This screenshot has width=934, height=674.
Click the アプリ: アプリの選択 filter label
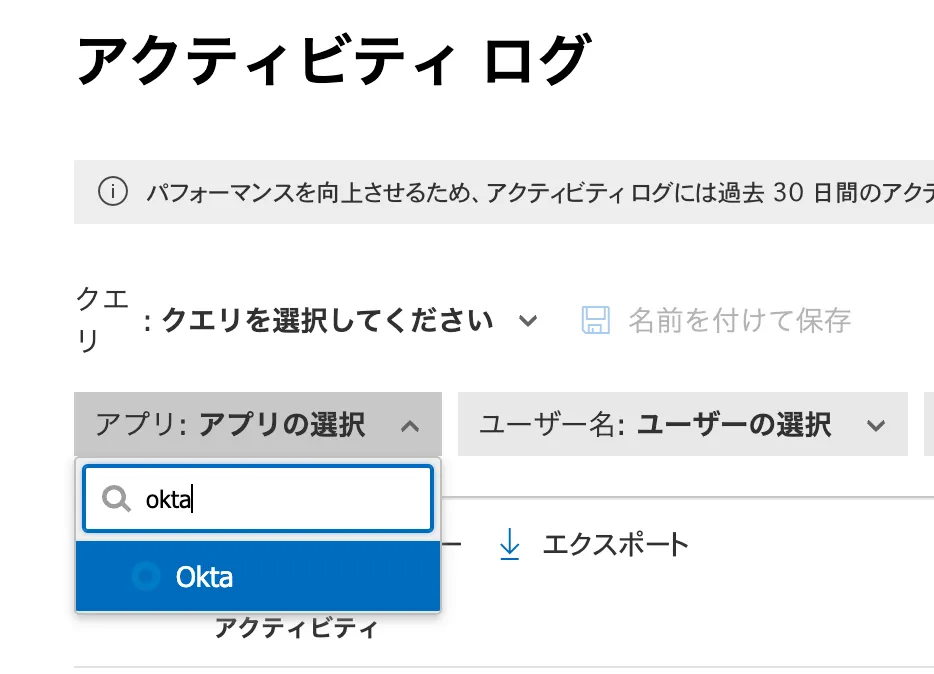pos(230,425)
